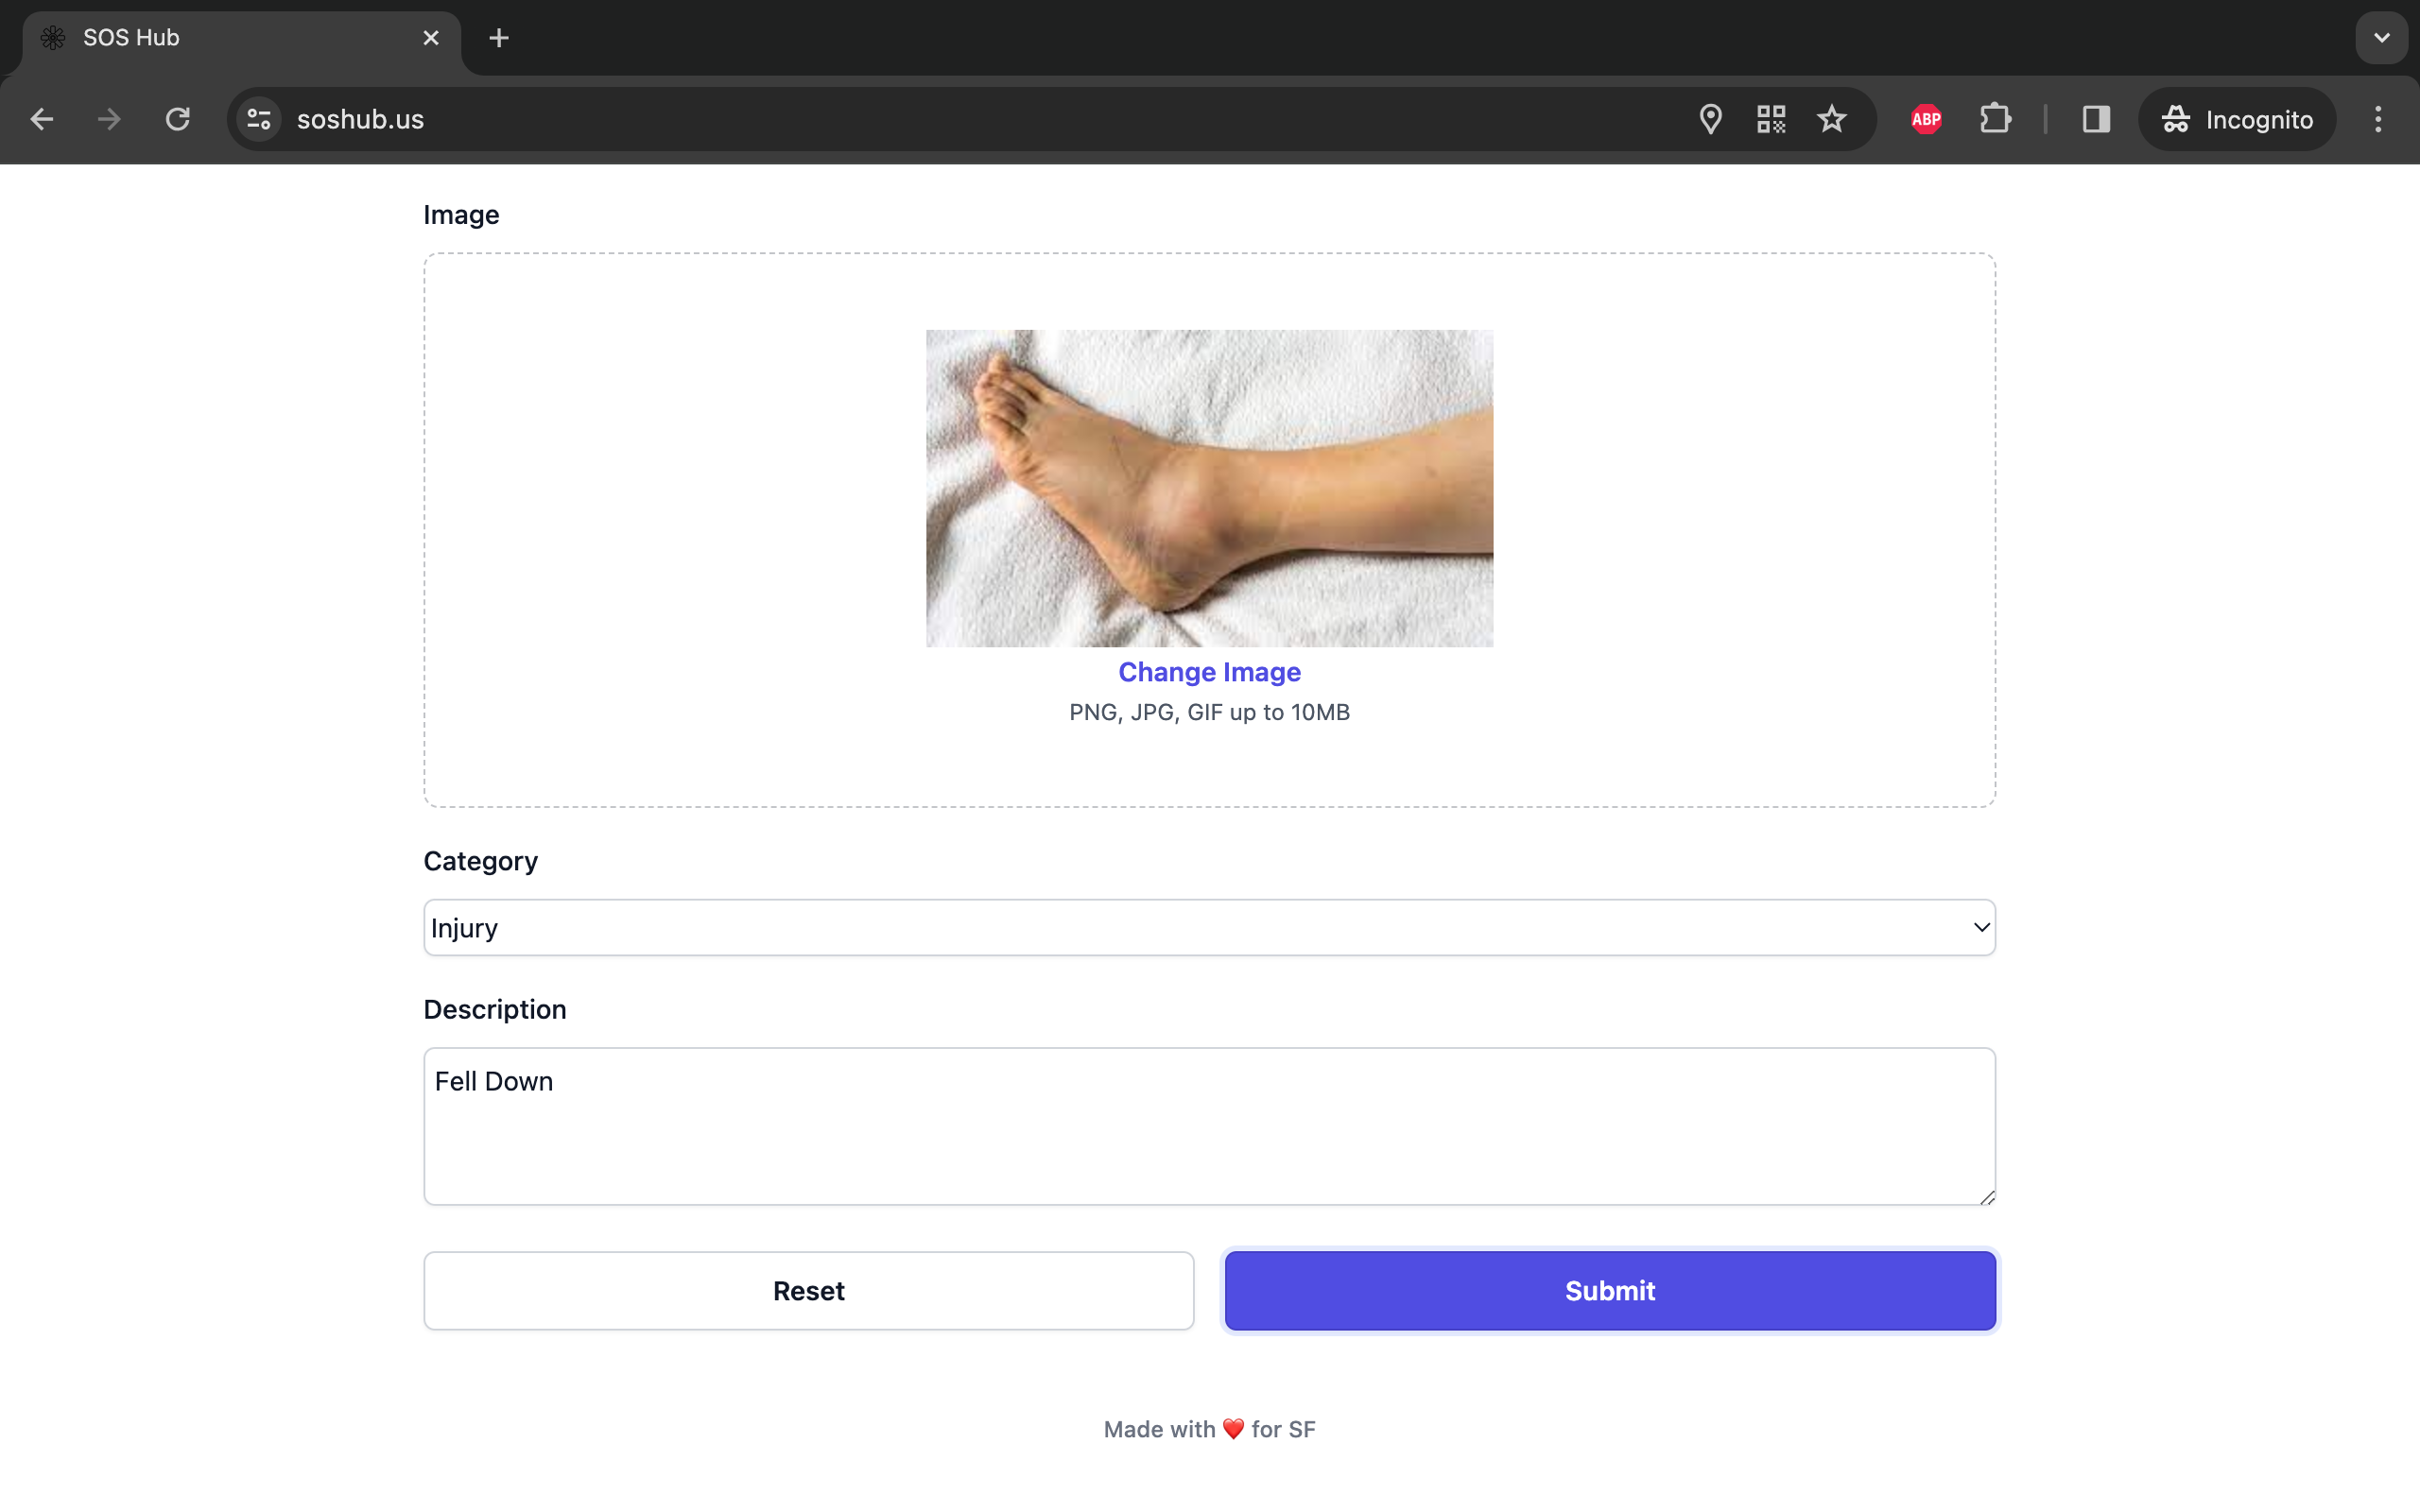Open the browser extensions puzzle icon

click(1995, 119)
